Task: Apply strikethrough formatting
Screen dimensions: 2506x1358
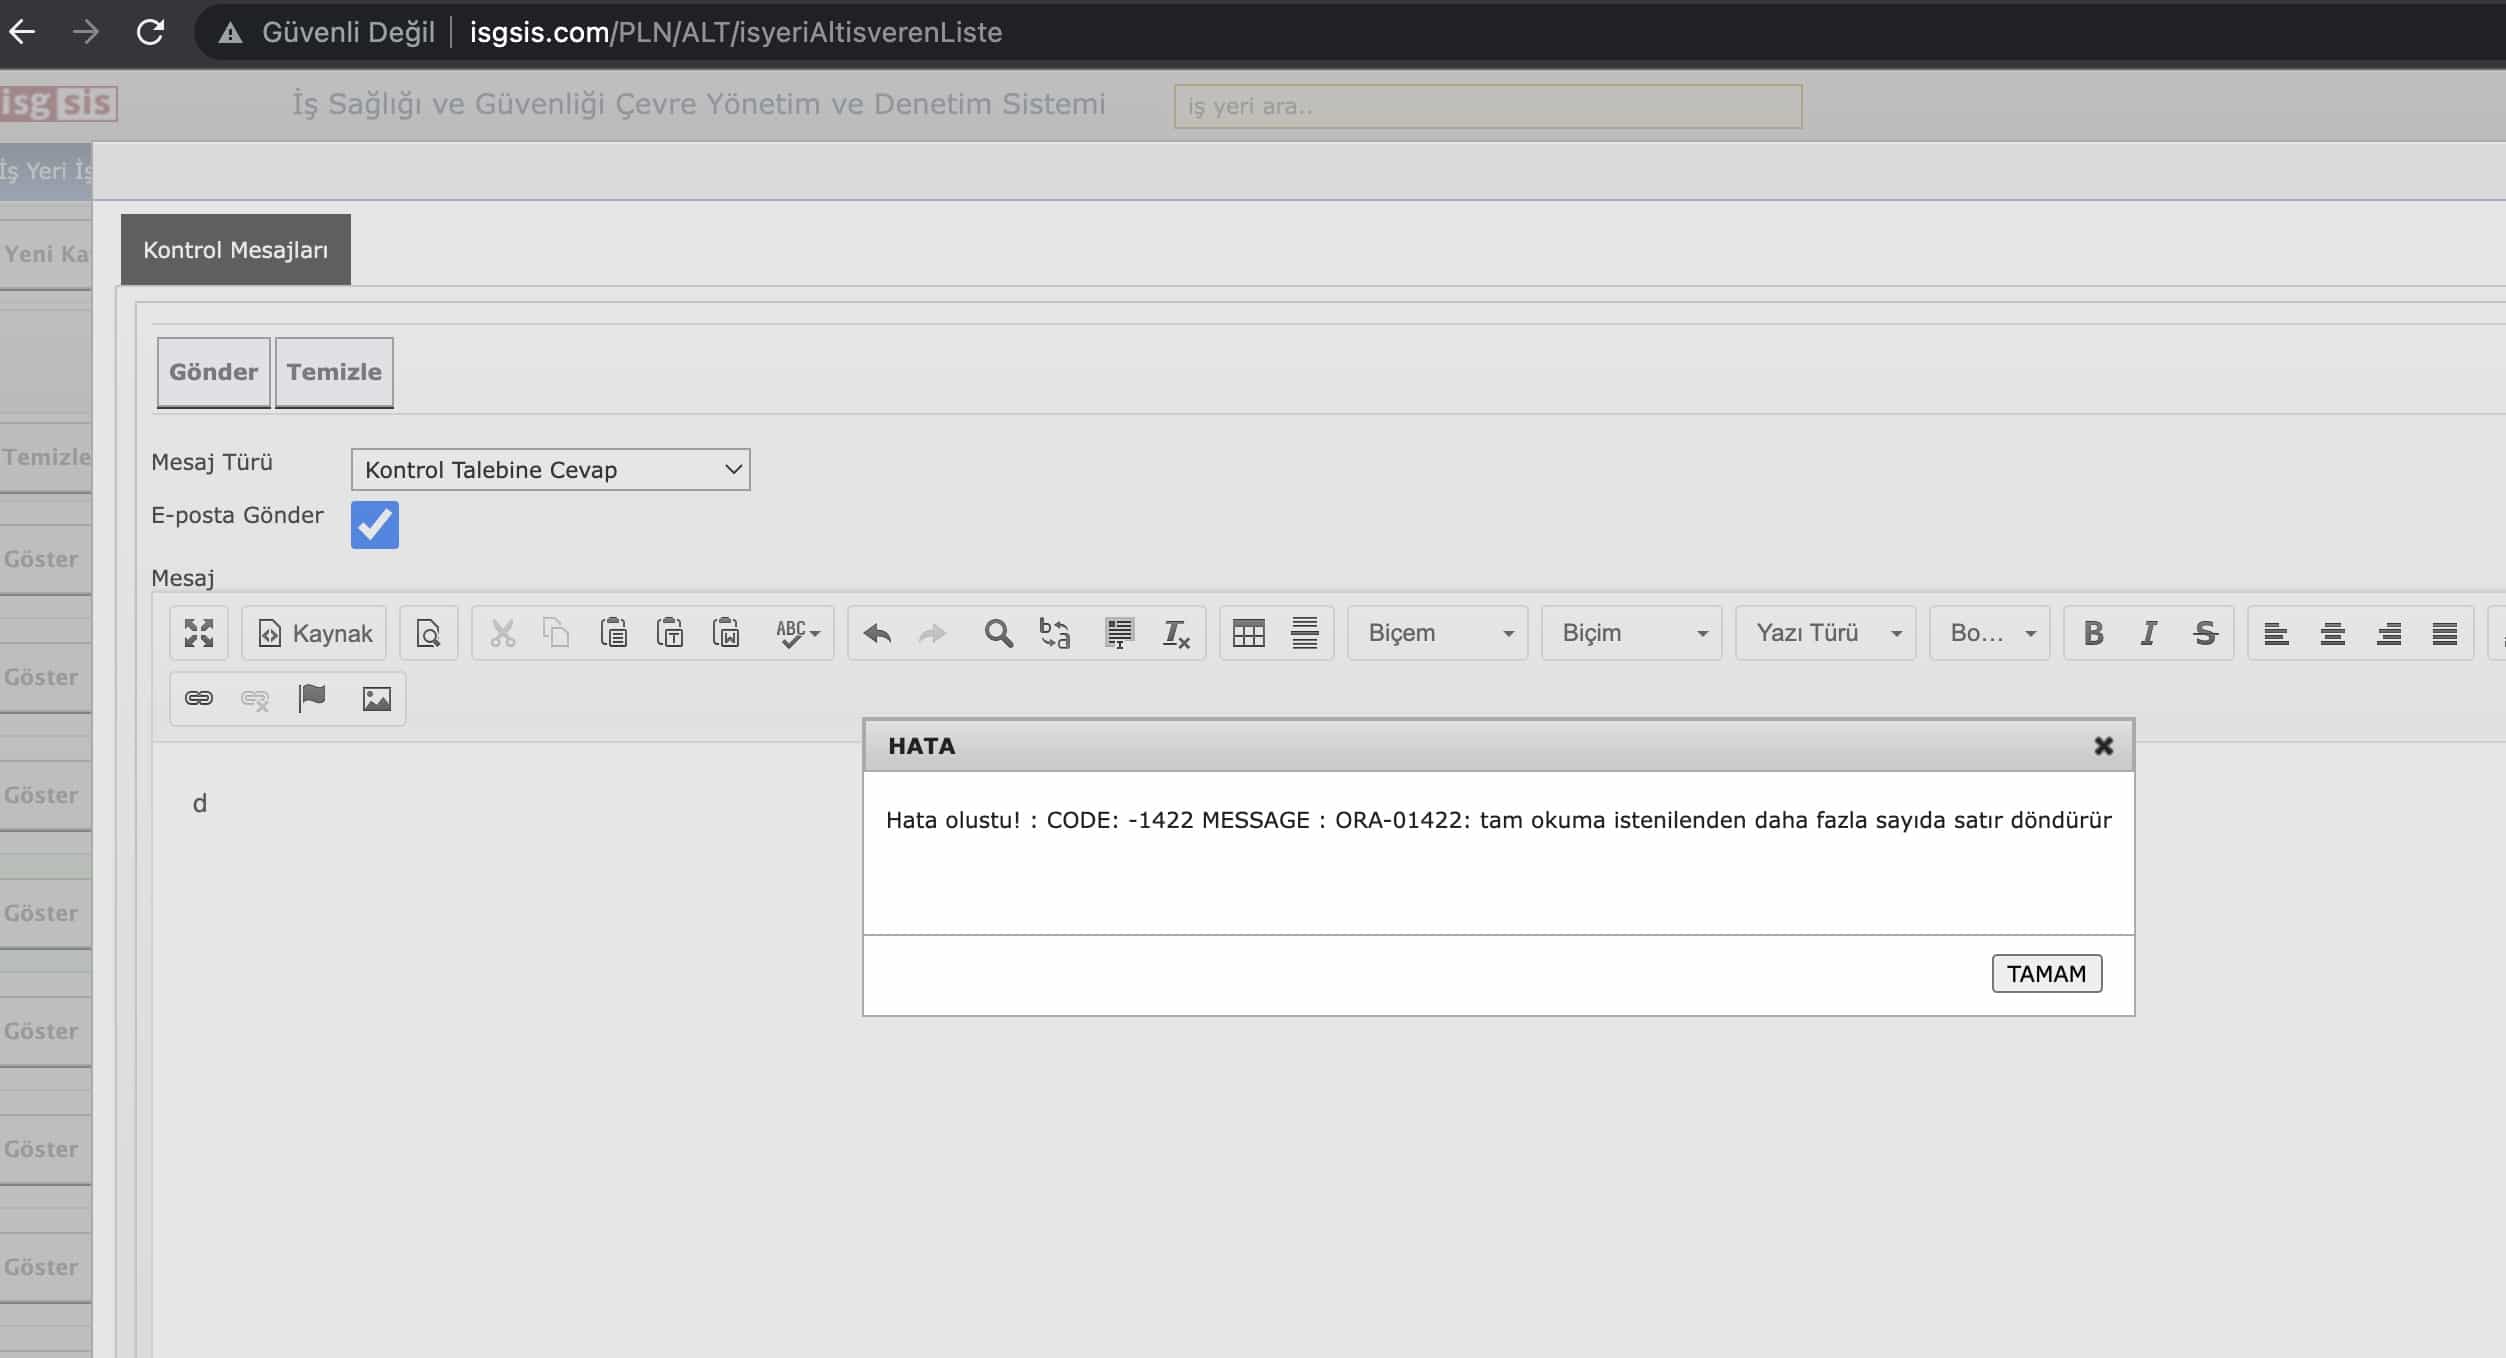Action: pyautogui.click(x=2205, y=633)
